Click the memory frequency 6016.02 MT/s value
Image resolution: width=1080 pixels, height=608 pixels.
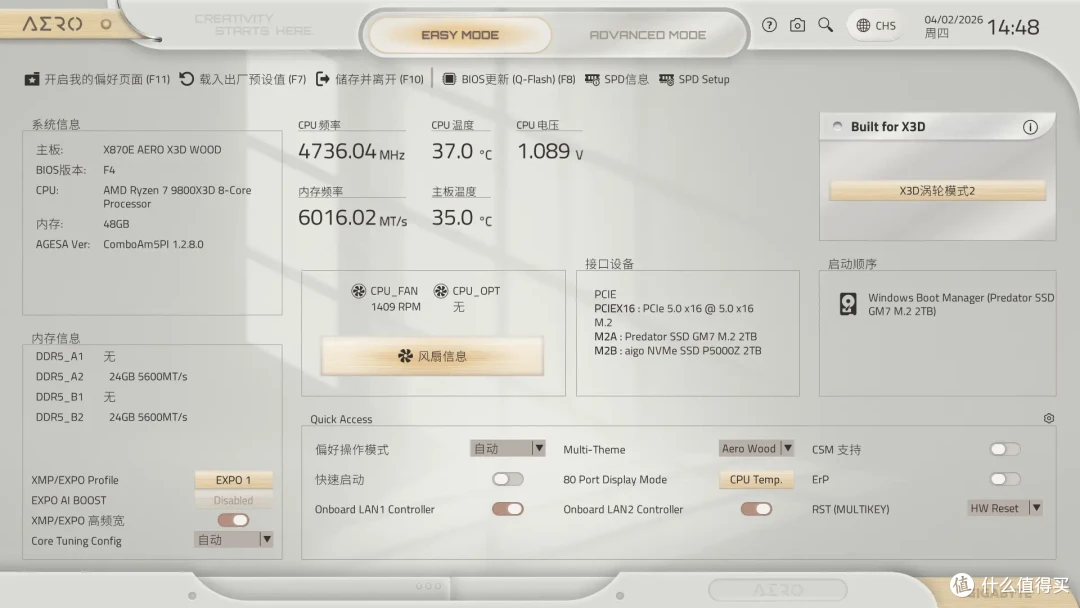(353, 218)
